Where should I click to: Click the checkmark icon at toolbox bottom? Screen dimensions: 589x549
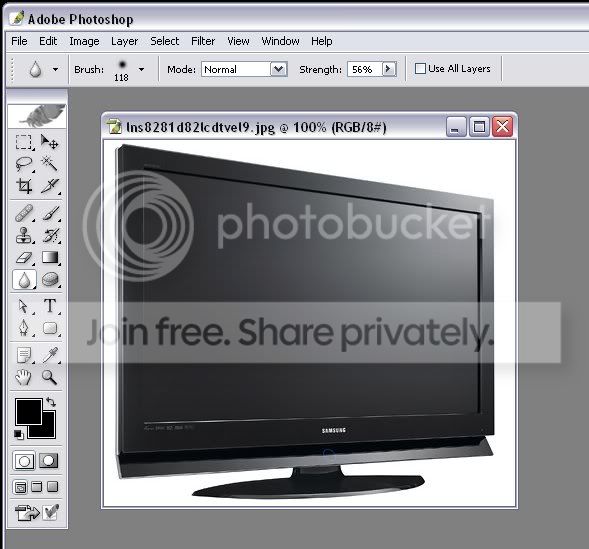click(x=50, y=512)
